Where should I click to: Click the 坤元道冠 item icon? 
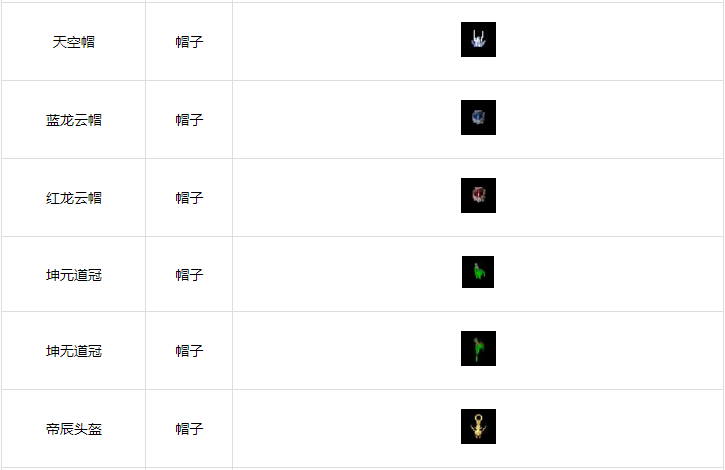click(x=478, y=272)
